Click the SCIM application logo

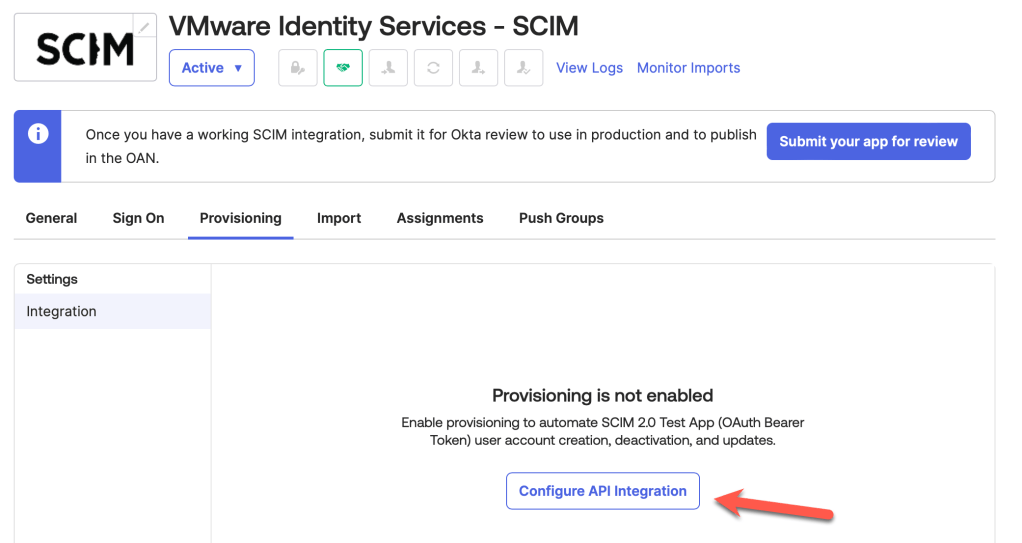coord(85,48)
